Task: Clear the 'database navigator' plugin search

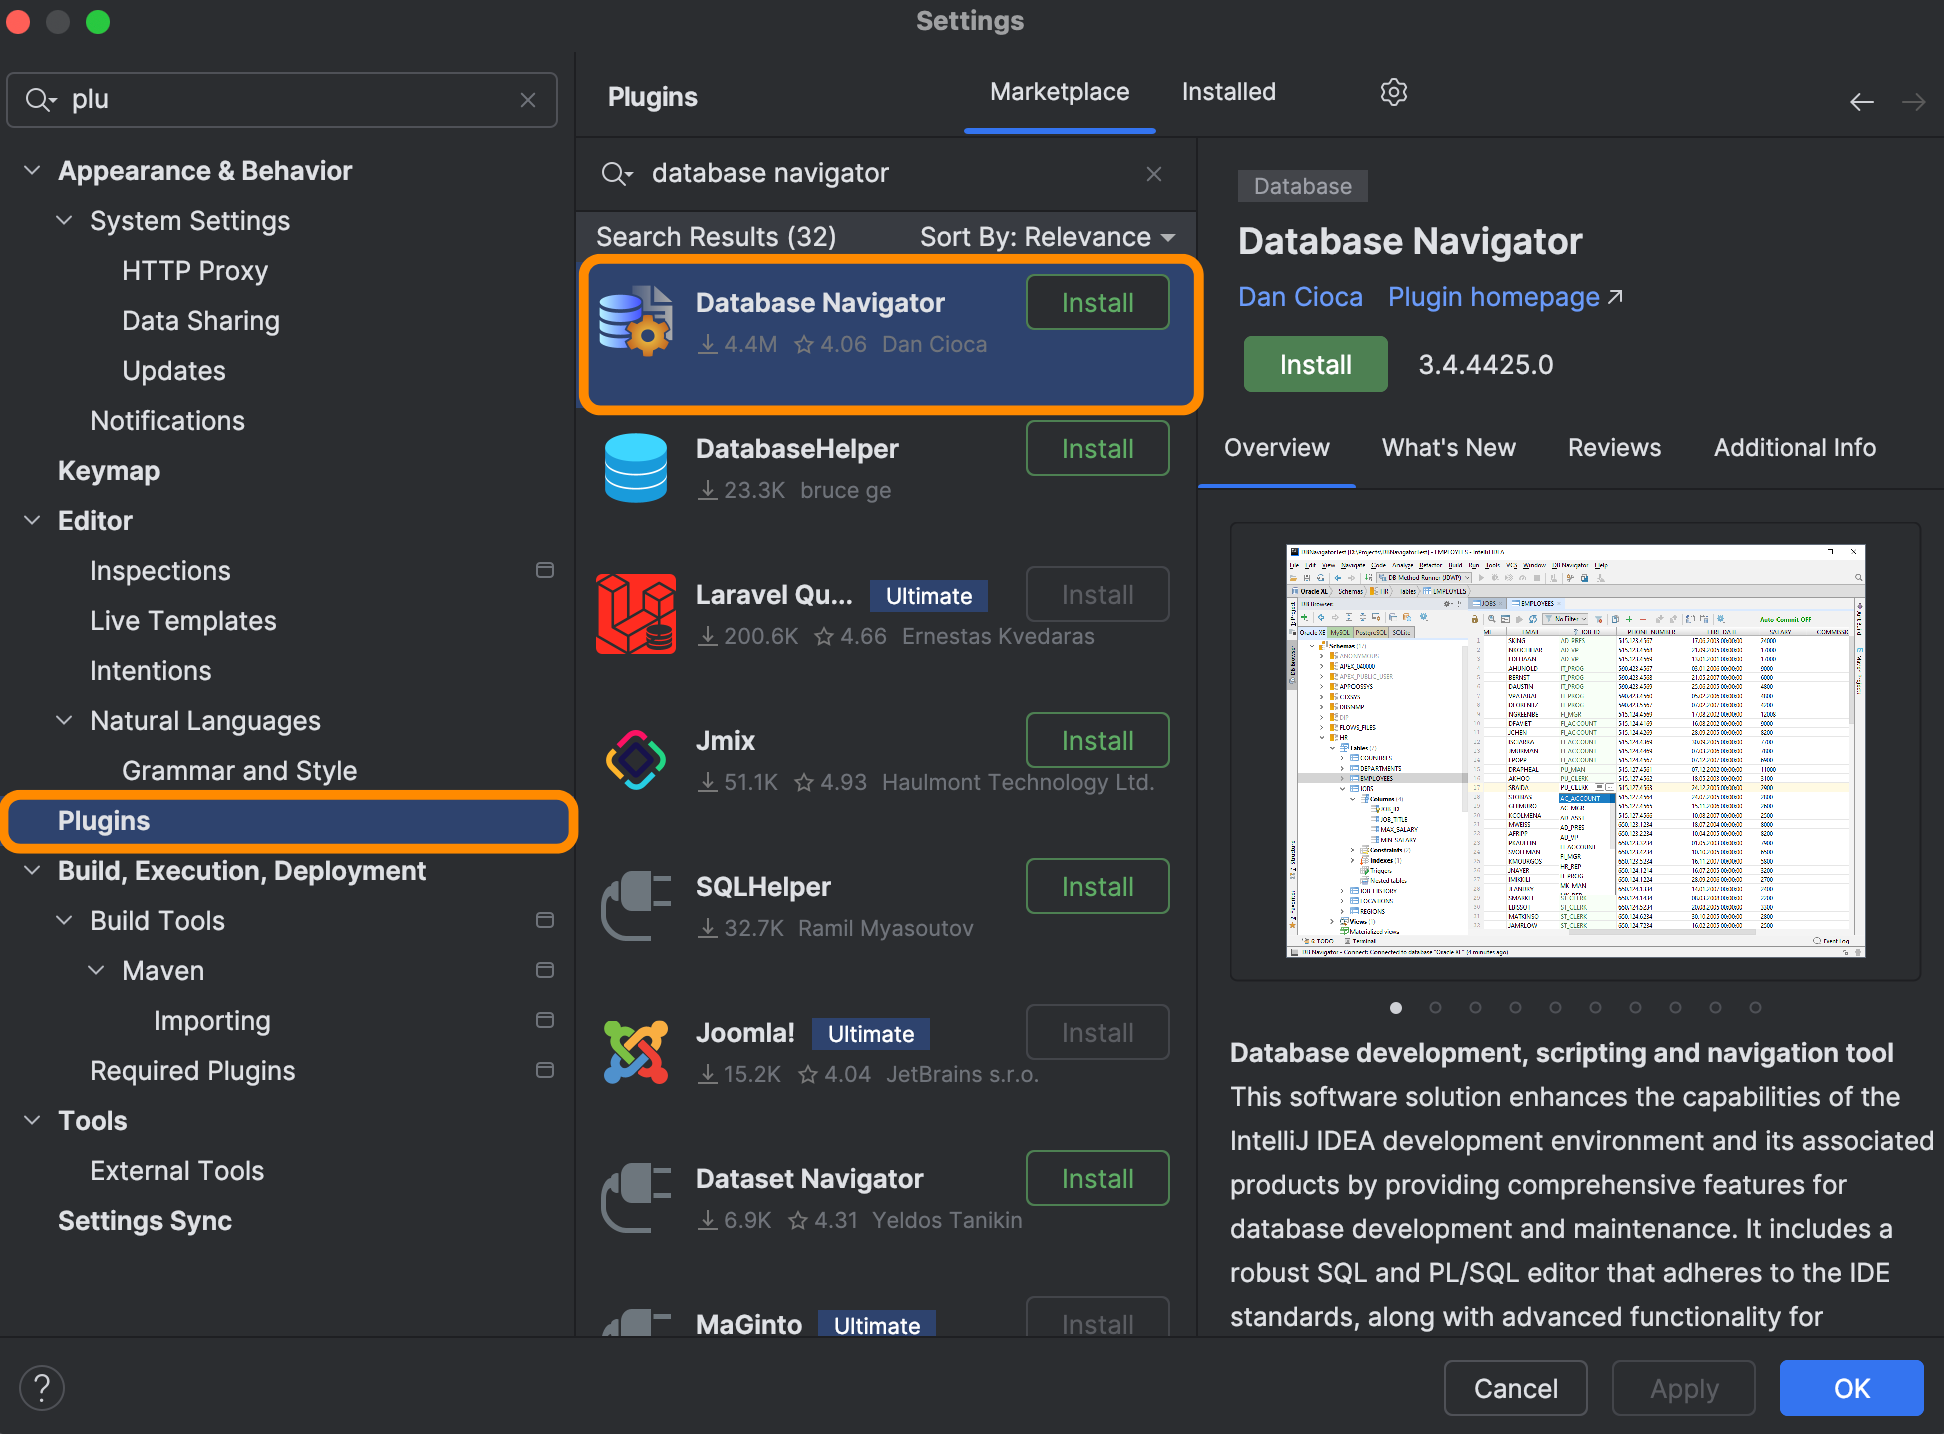Action: pyautogui.click(x=1154, y=174)
